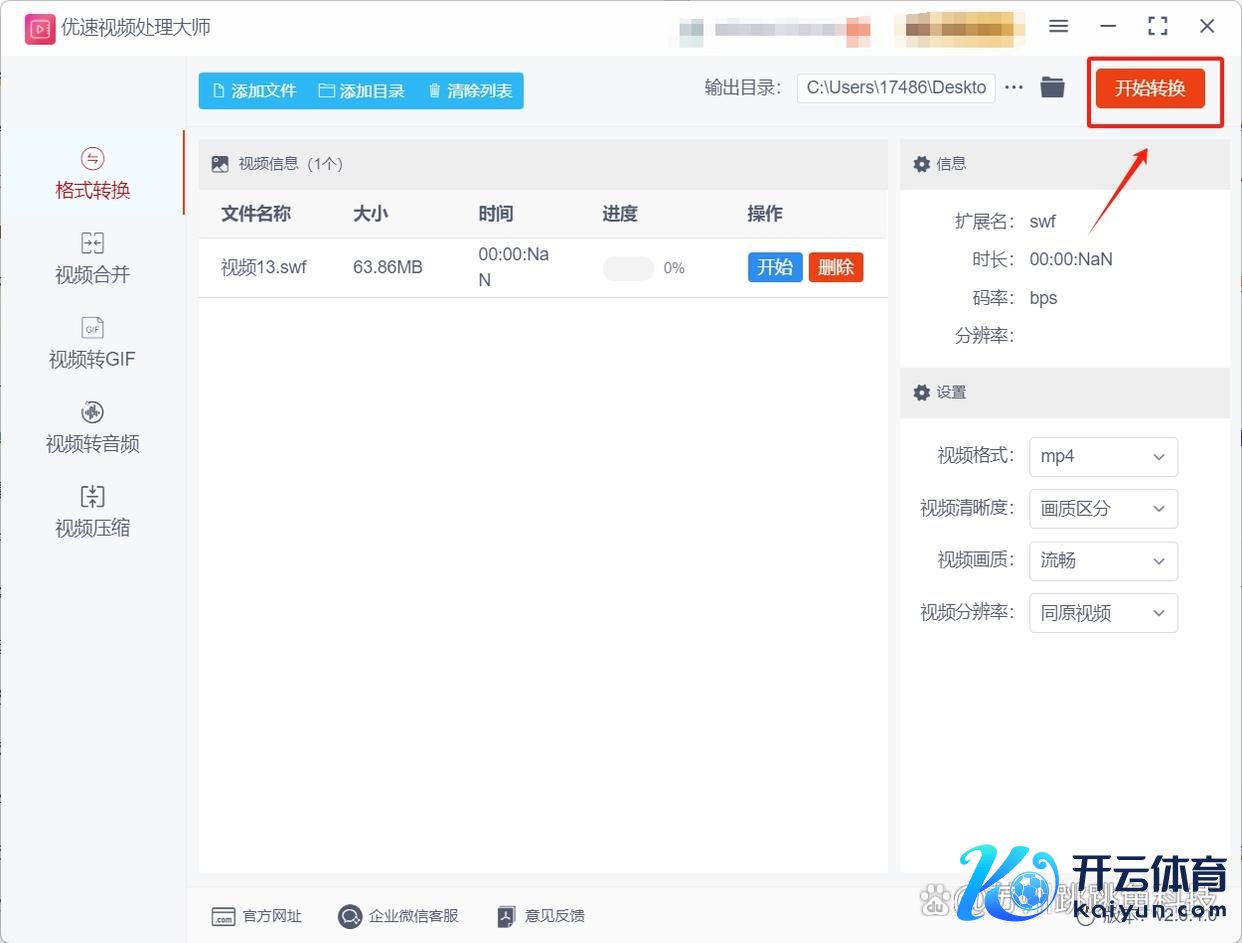Click 添加目录 to add a folder
1242x943 pixels.
click(x=361, y=91)
